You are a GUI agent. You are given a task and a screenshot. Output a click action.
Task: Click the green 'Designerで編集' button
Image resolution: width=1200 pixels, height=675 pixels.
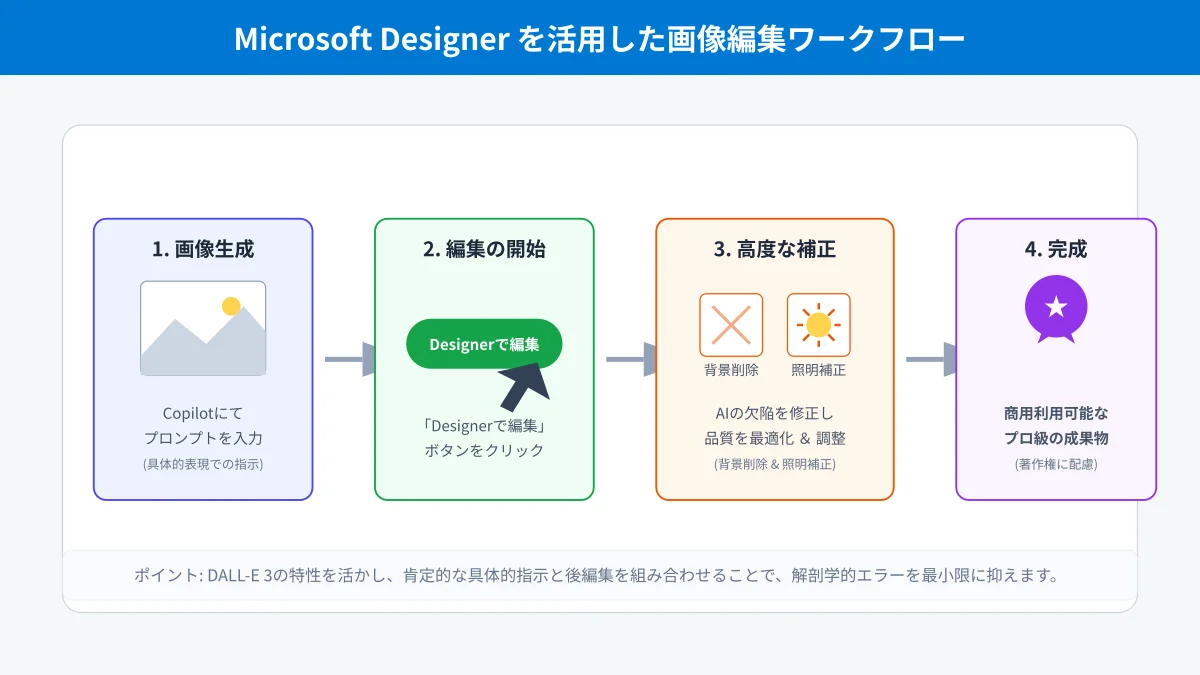coord(484,344)
